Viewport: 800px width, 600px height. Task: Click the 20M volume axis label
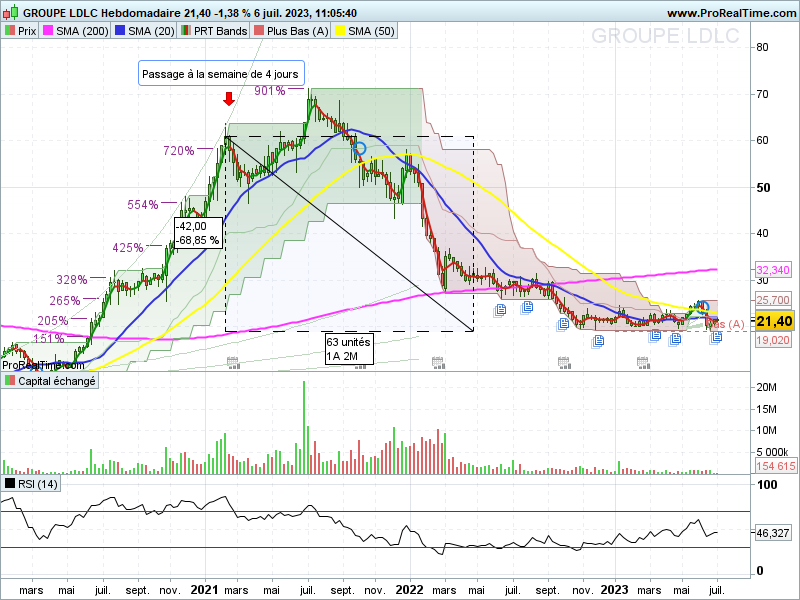pyautogui.click(x=766, y=387)
